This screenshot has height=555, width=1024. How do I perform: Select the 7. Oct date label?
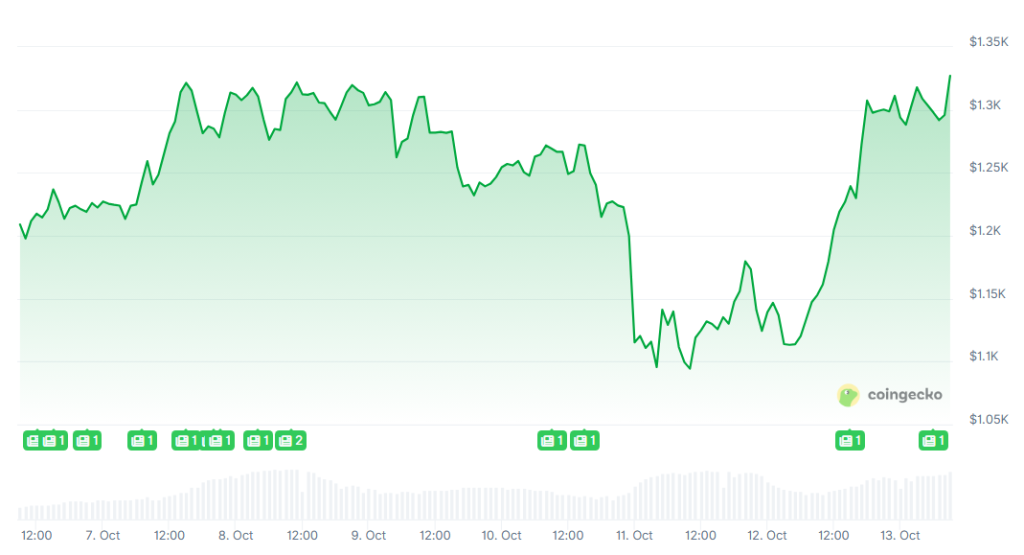click(103, 536)
